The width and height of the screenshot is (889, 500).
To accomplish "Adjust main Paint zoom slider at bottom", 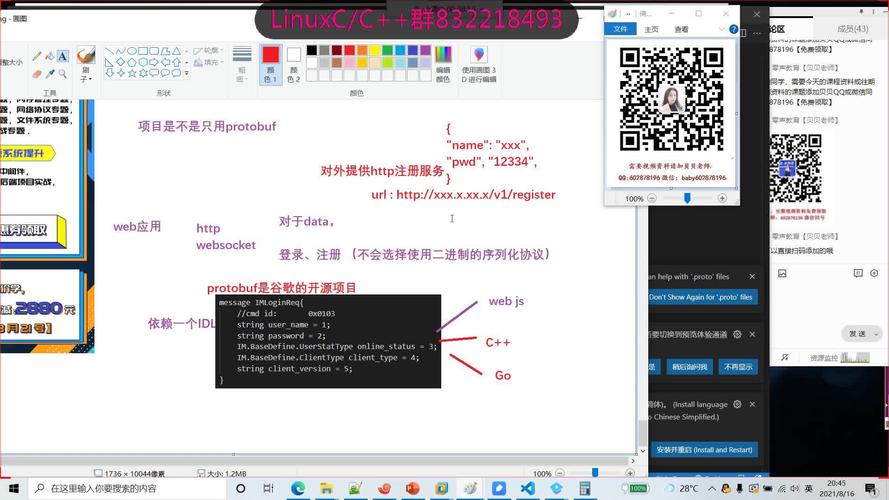I will [x=595, y=472].
